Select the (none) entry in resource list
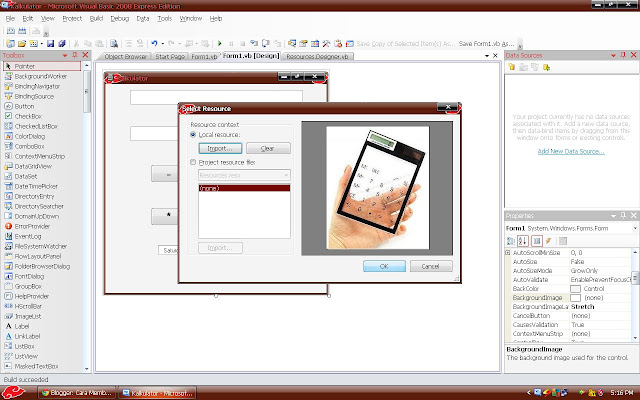This screenshot has height=400, width=640. (244, 188)
